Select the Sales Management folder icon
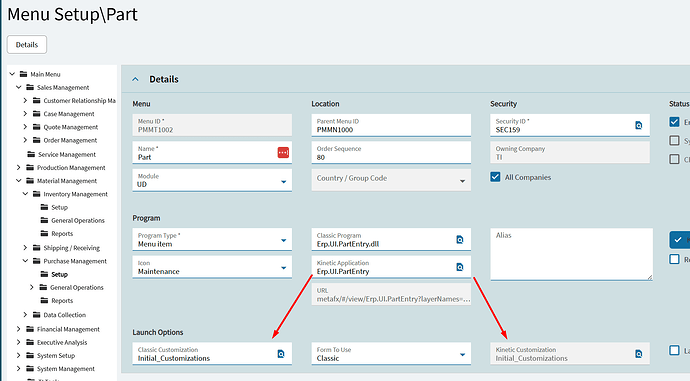The width and height of the screenshot is (690, 381). coord(30,87)
